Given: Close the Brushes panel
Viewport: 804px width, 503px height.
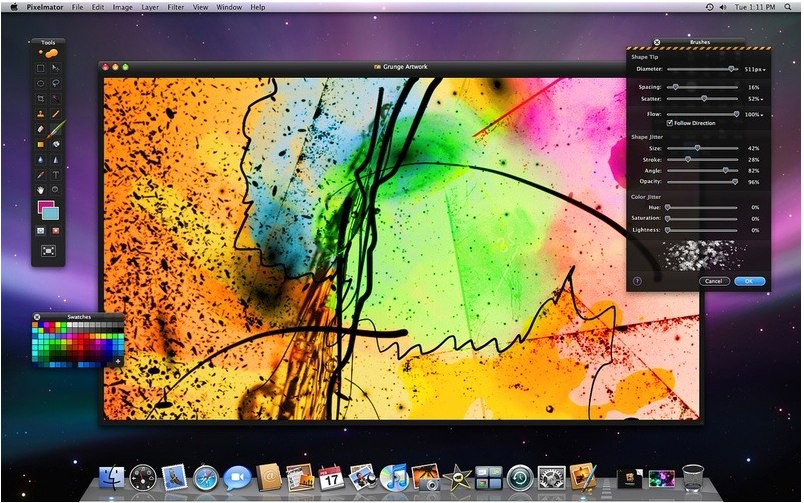Looking at the screenshot, I should click(657, 42).
